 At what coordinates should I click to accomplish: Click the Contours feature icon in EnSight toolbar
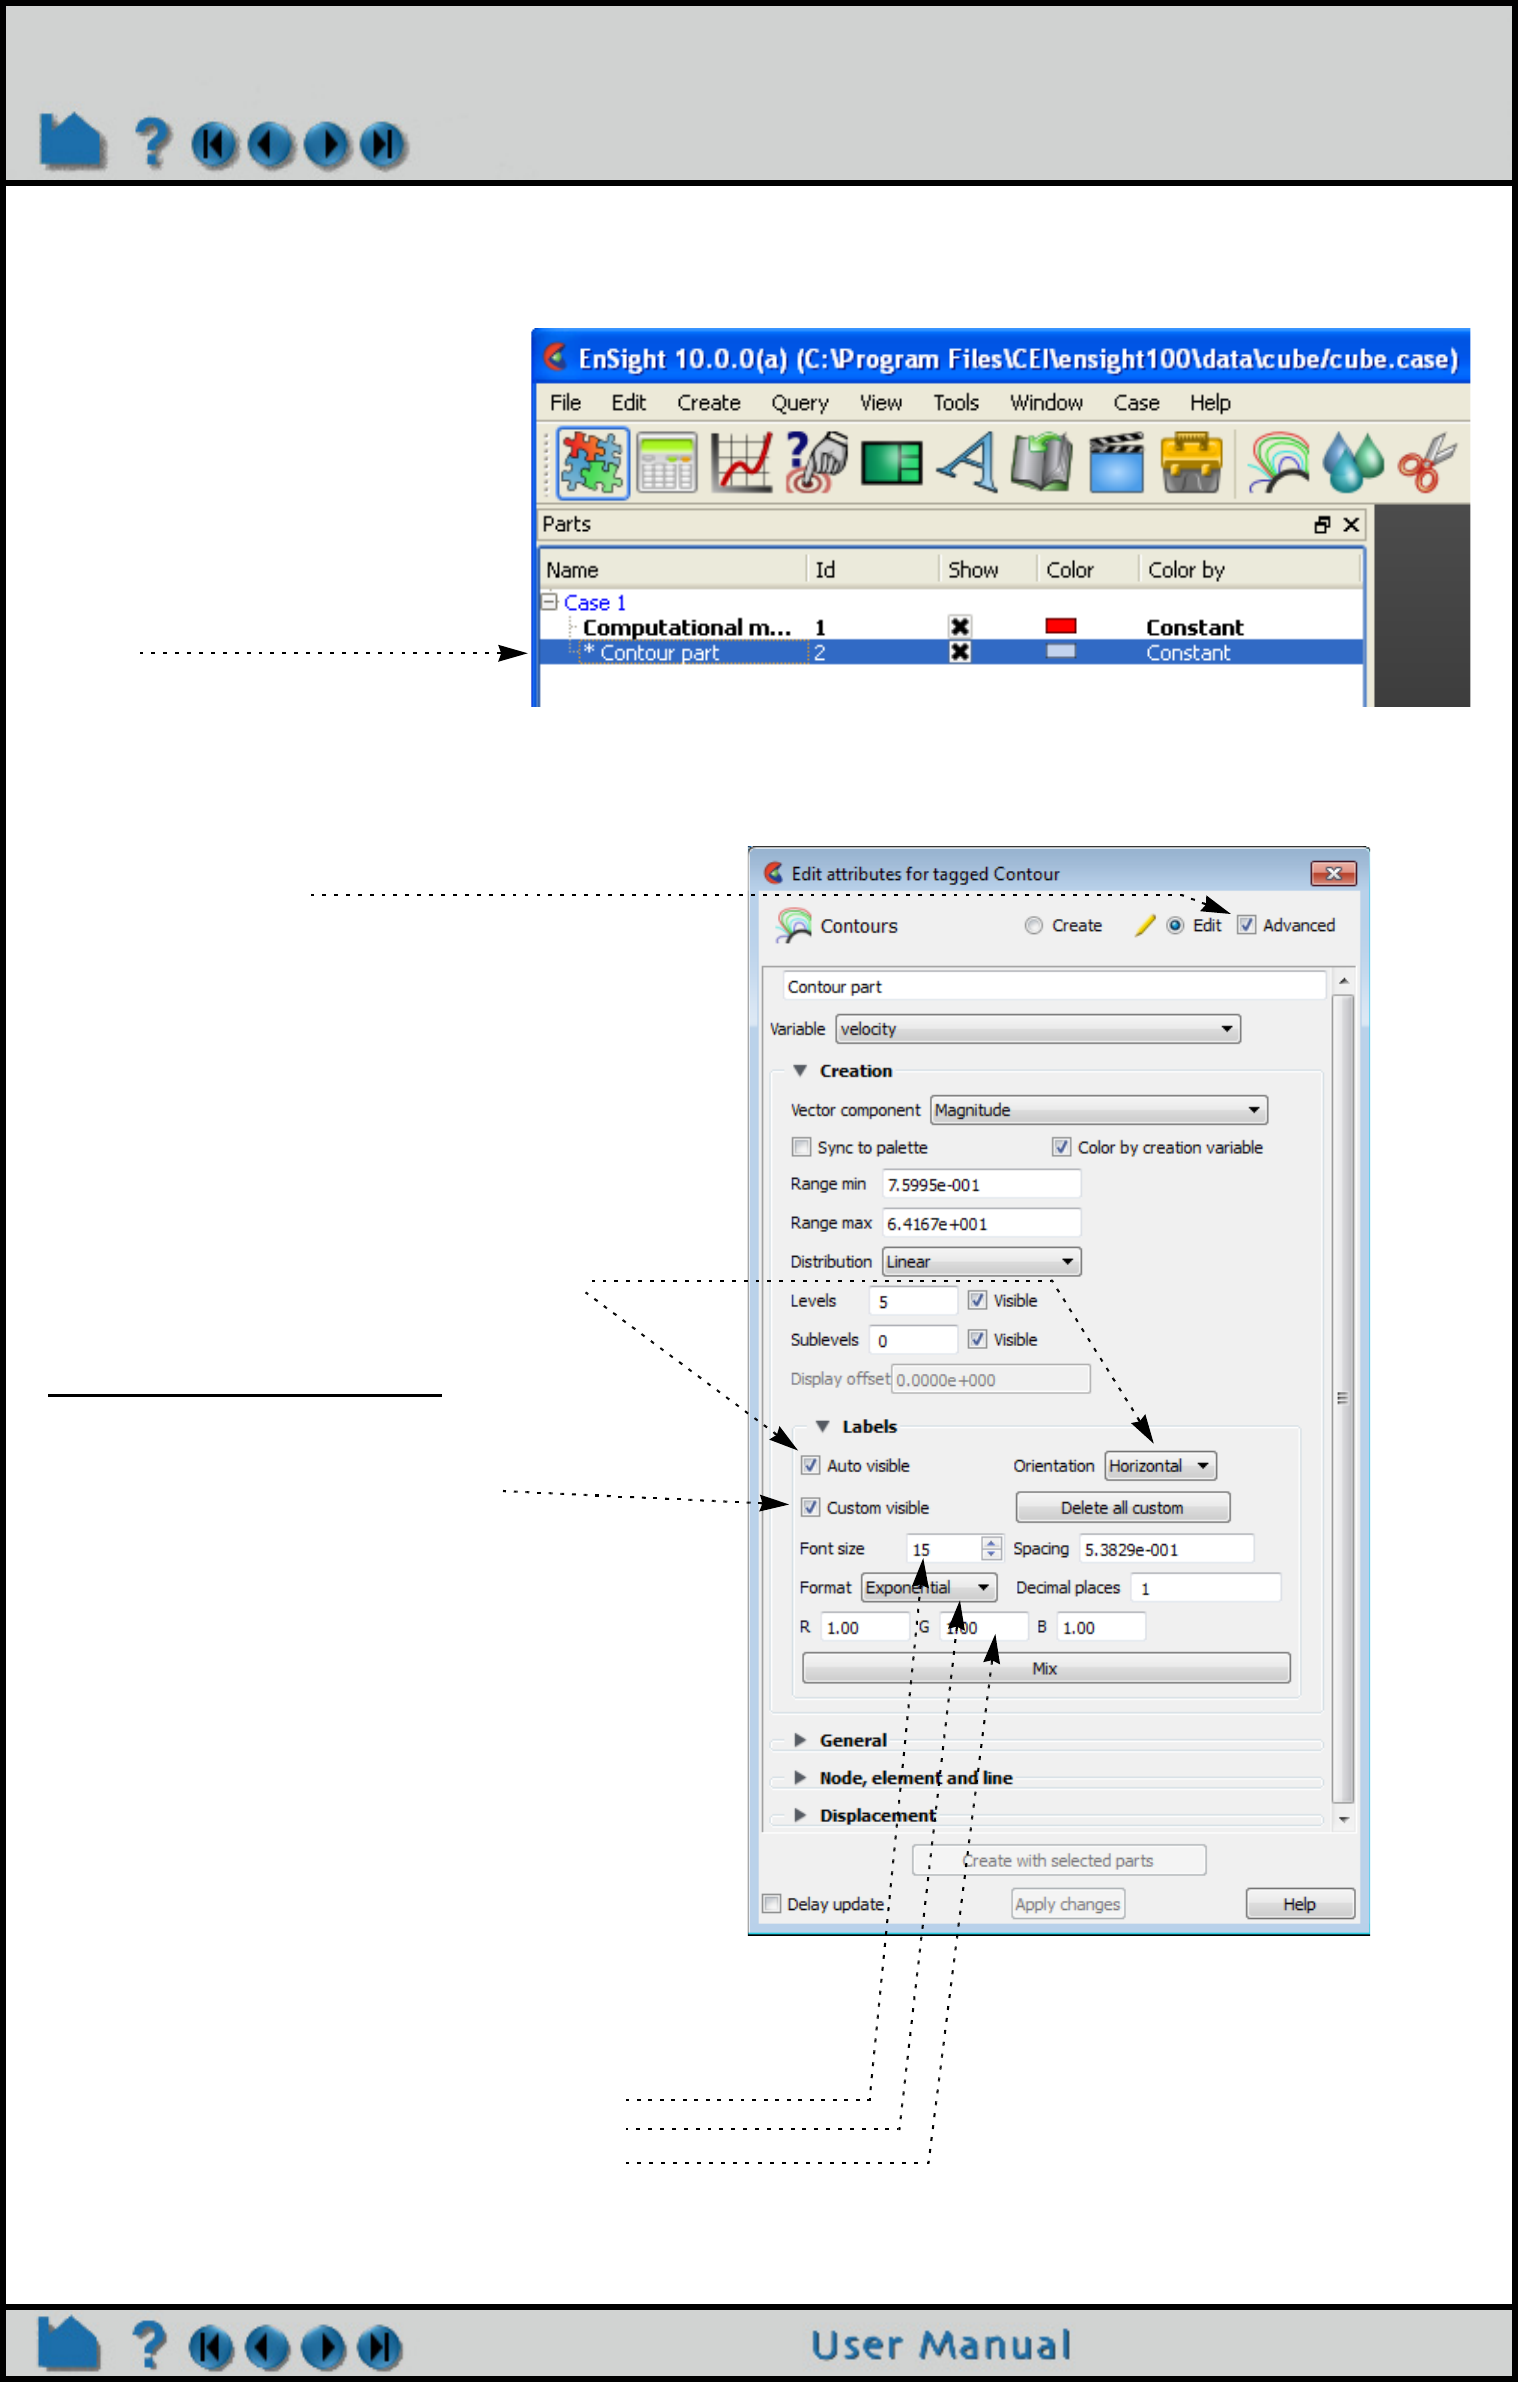pyautogui.click(x=1279, y=463)
